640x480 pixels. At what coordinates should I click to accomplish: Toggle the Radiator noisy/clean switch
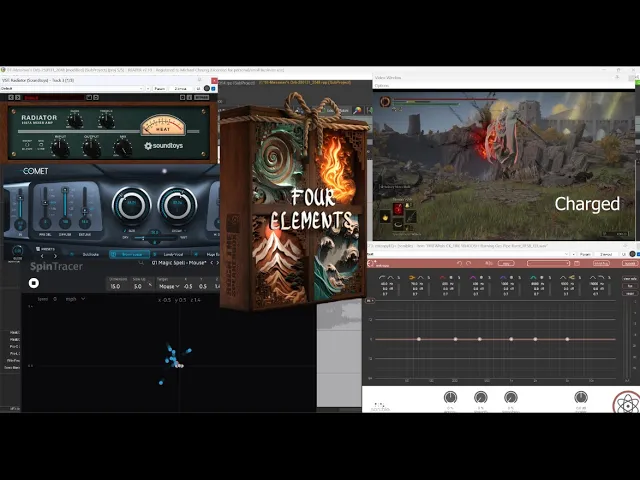pos(27,145)
